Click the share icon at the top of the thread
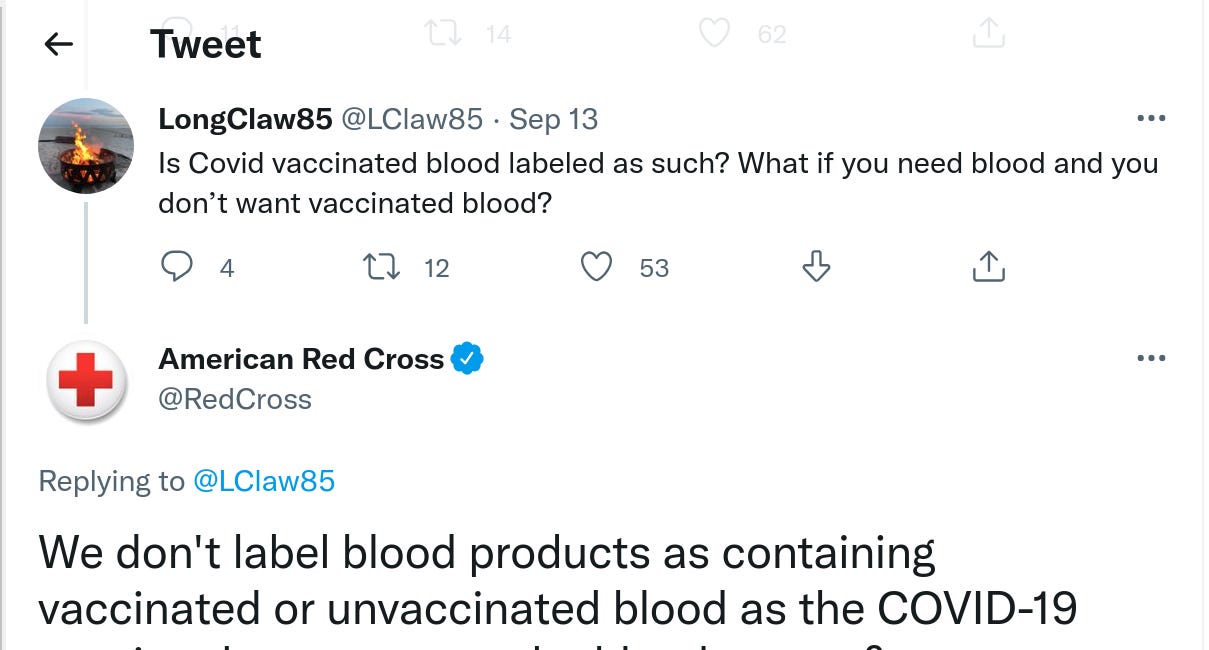This screenshot has width=1209, height=650. pyautogui.click(x=988, y=33)
